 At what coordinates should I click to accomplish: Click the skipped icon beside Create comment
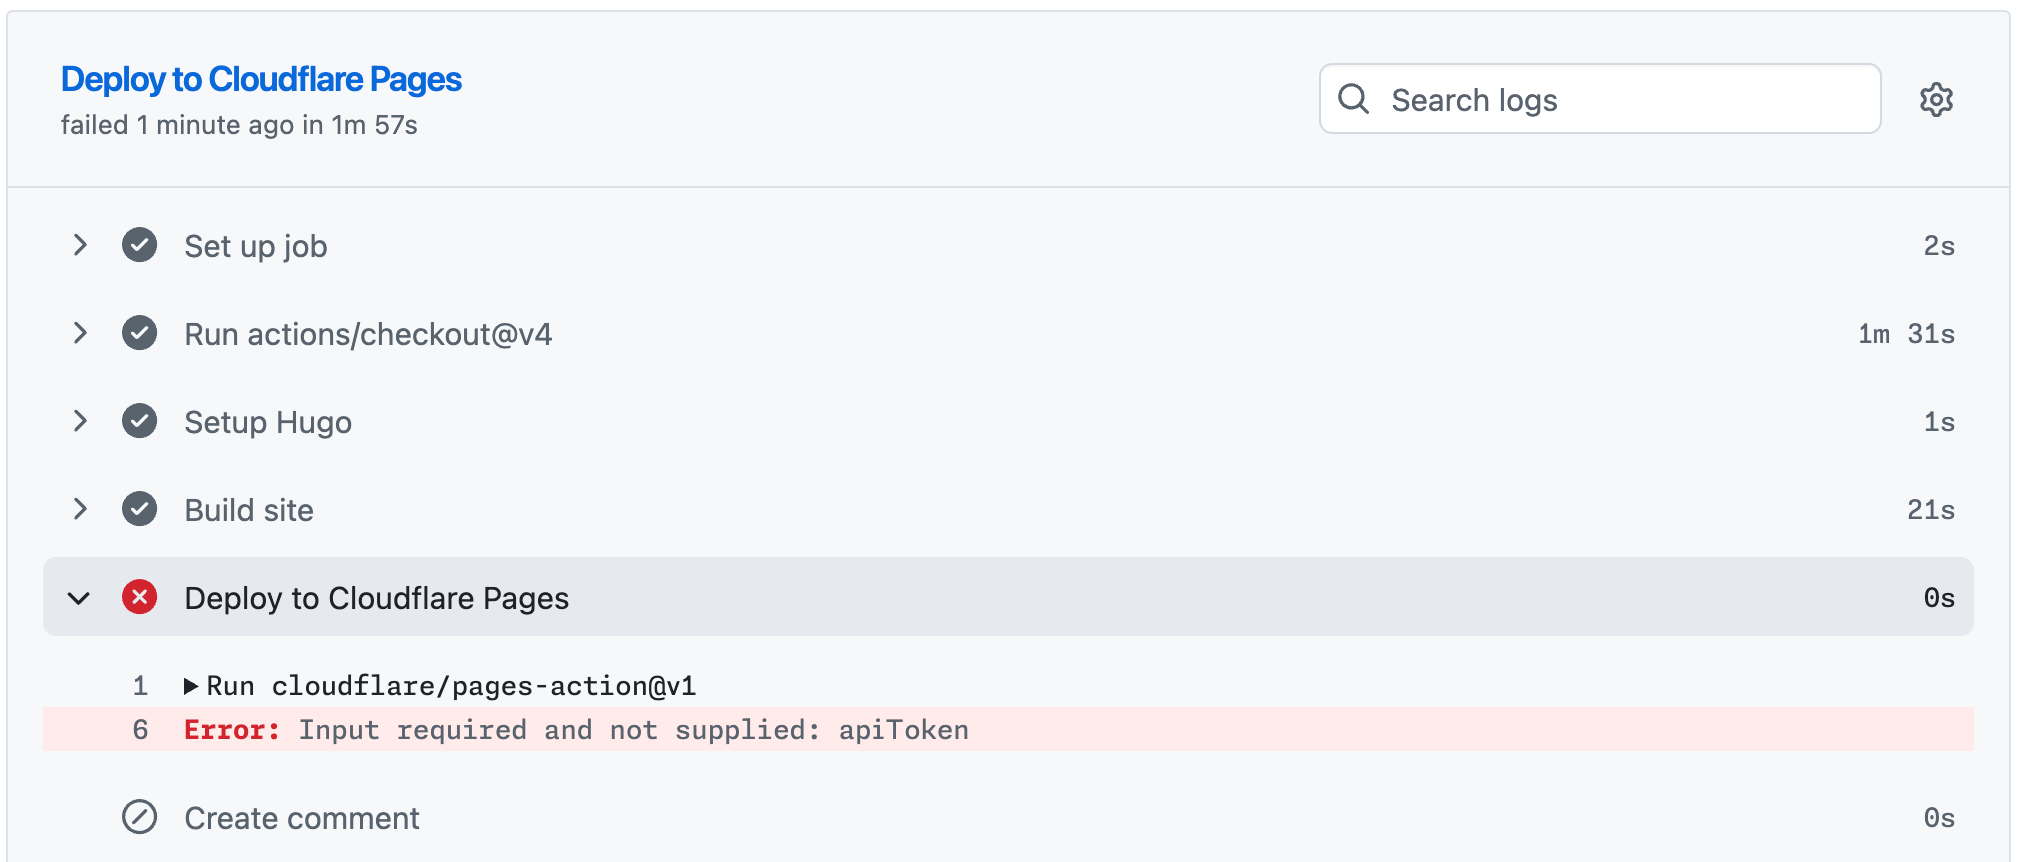click(x=139, y=817)
